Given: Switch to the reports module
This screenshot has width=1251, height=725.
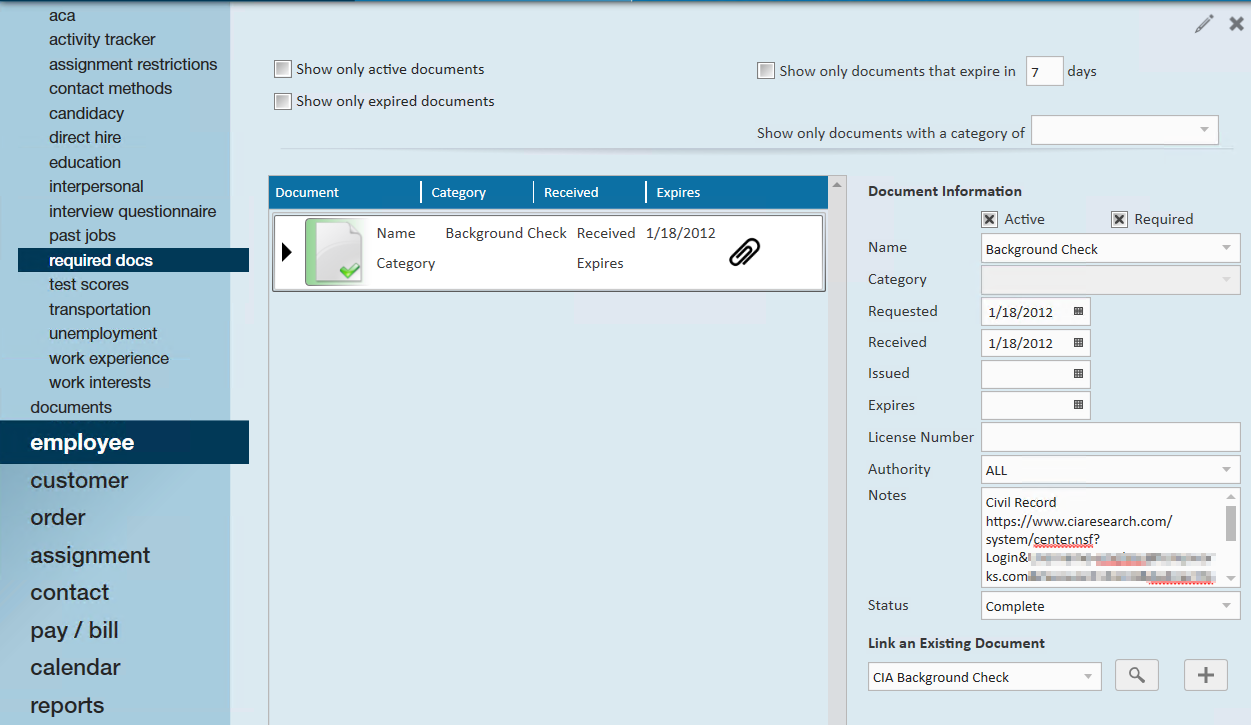Looking at the screenshot, I should click(67, 705).
